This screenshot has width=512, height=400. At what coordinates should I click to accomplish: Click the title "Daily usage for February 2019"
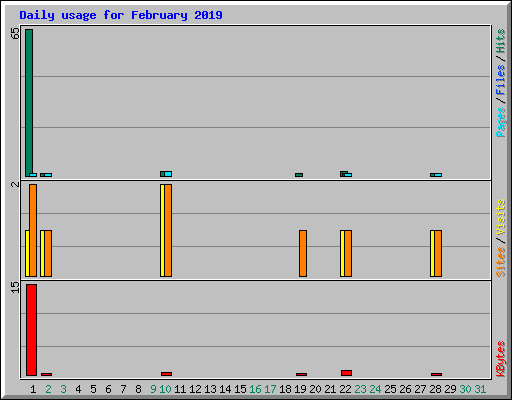pos(121,15)
